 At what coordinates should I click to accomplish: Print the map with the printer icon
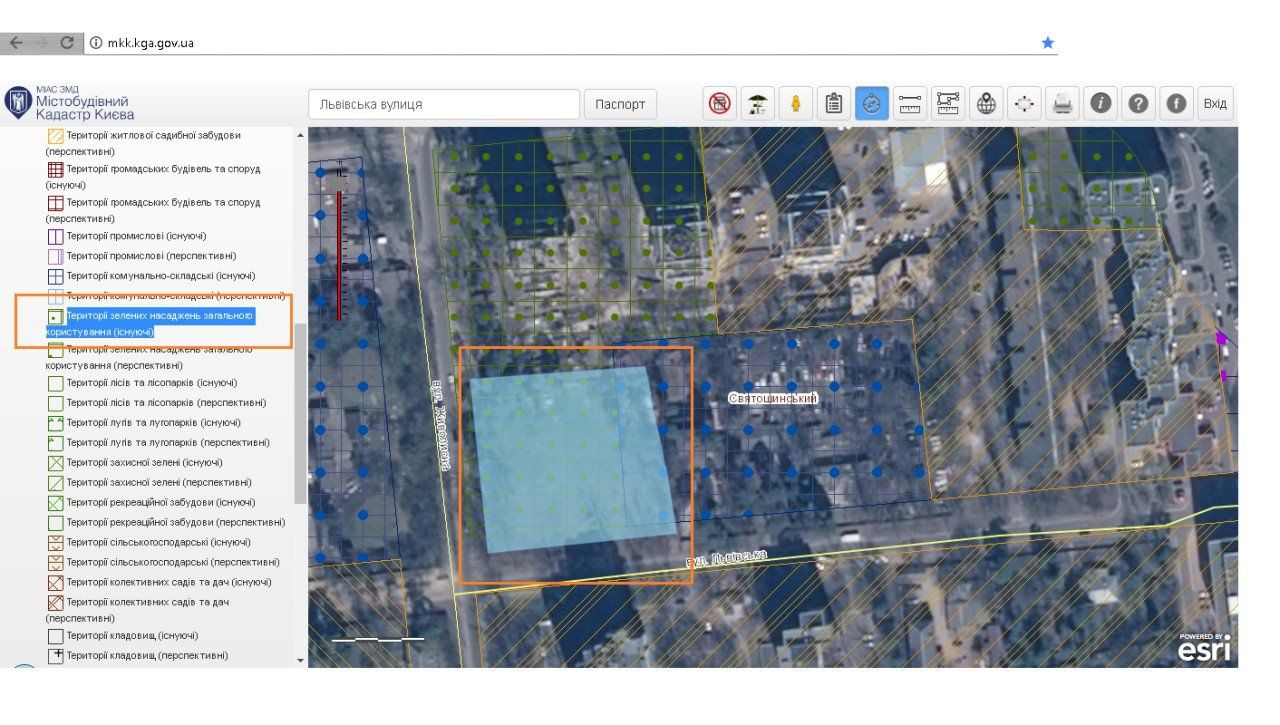pos(1063,104)
